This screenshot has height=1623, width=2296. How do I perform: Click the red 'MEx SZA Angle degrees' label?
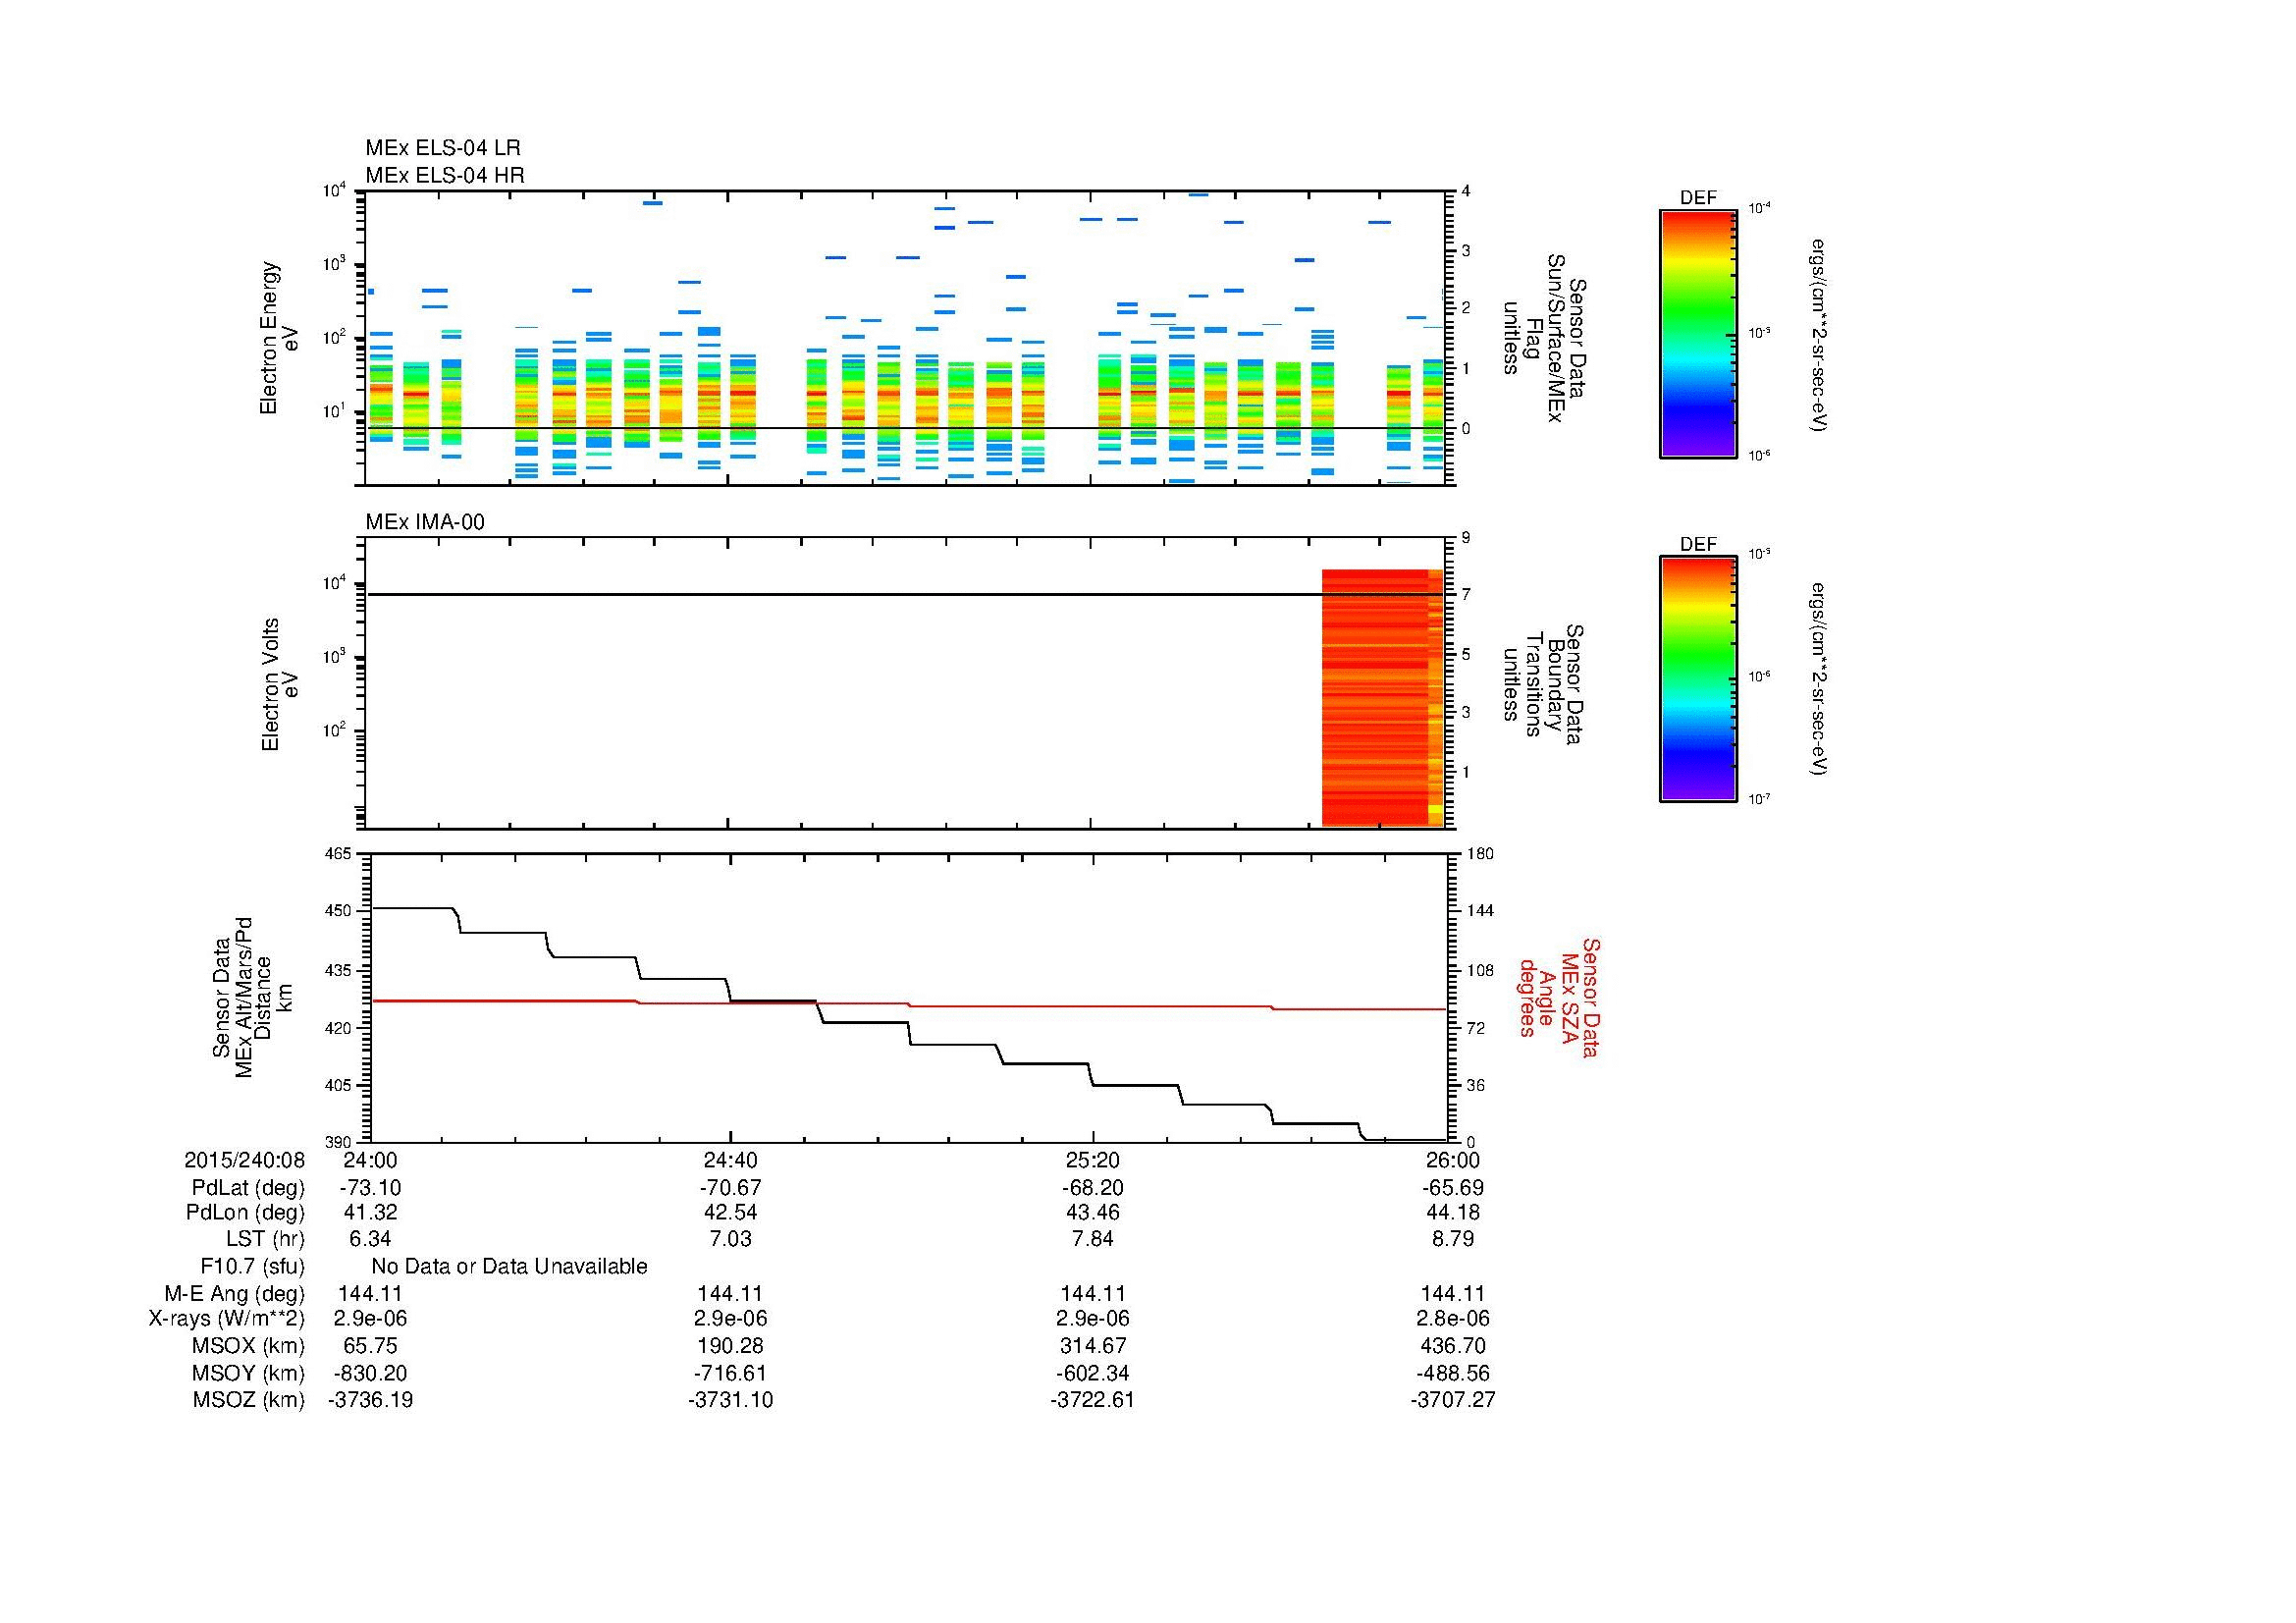pos(1558,997)
